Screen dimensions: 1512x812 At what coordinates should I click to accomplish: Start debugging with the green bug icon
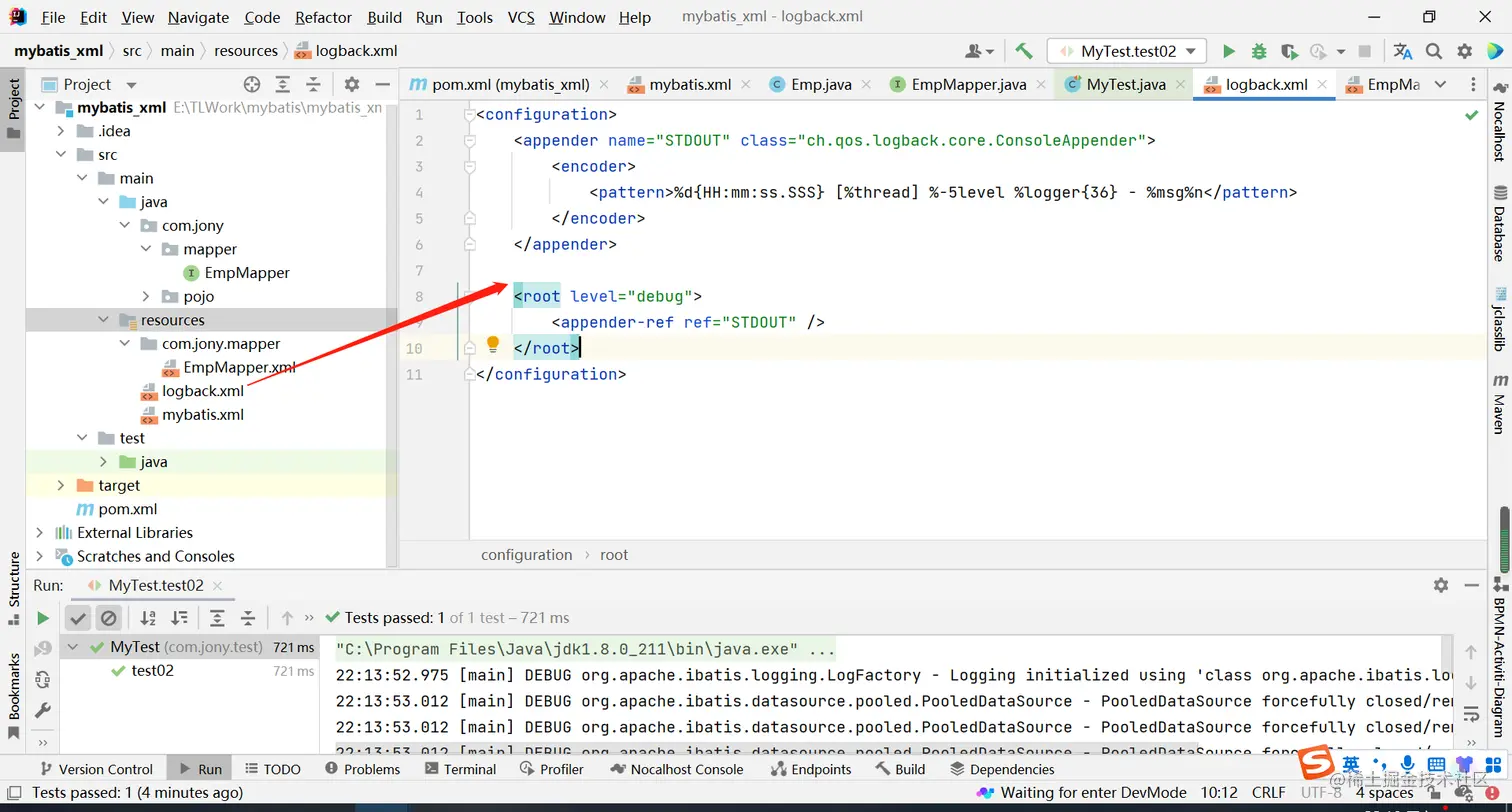point(1259,51)
